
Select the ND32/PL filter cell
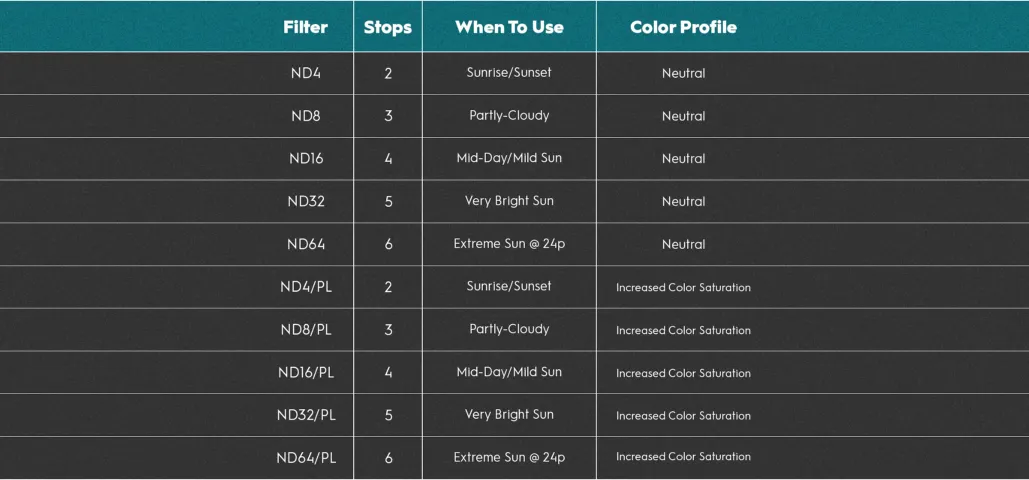click(x=306, y=415)
